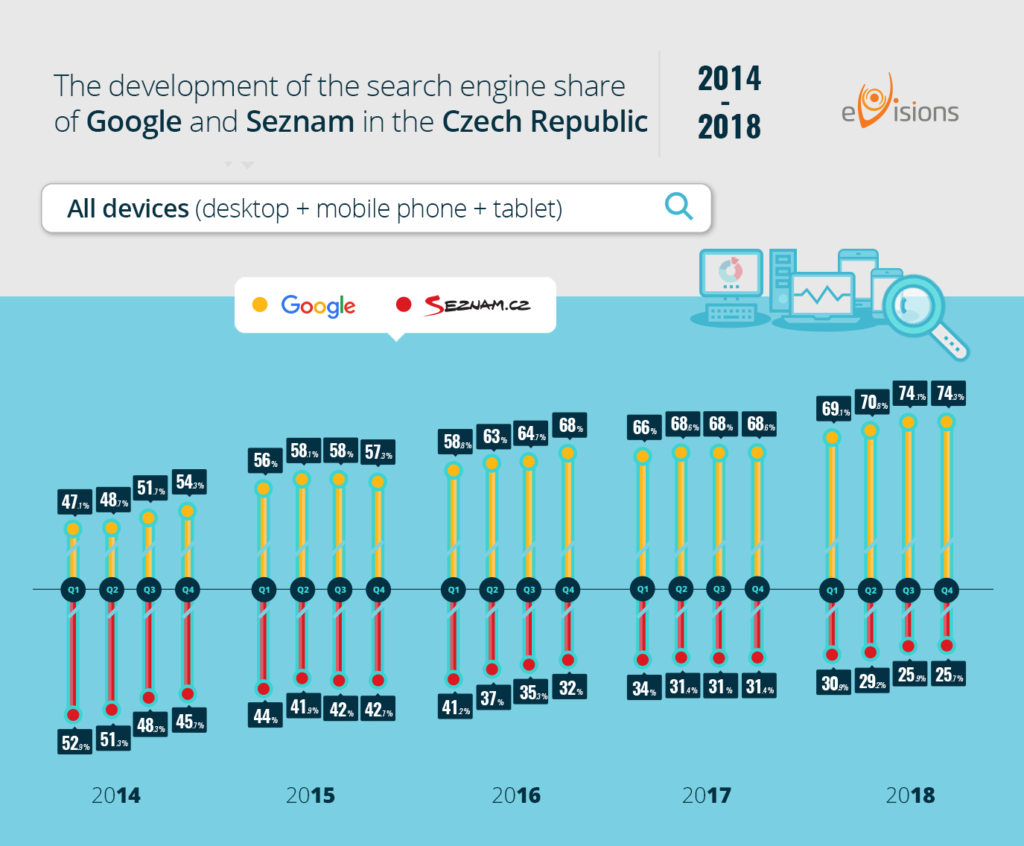The height and width of the screenshot is (846, 1024).
Task: Click Seznam's 52% label for Q1 2014
Action: pos(75,742)
